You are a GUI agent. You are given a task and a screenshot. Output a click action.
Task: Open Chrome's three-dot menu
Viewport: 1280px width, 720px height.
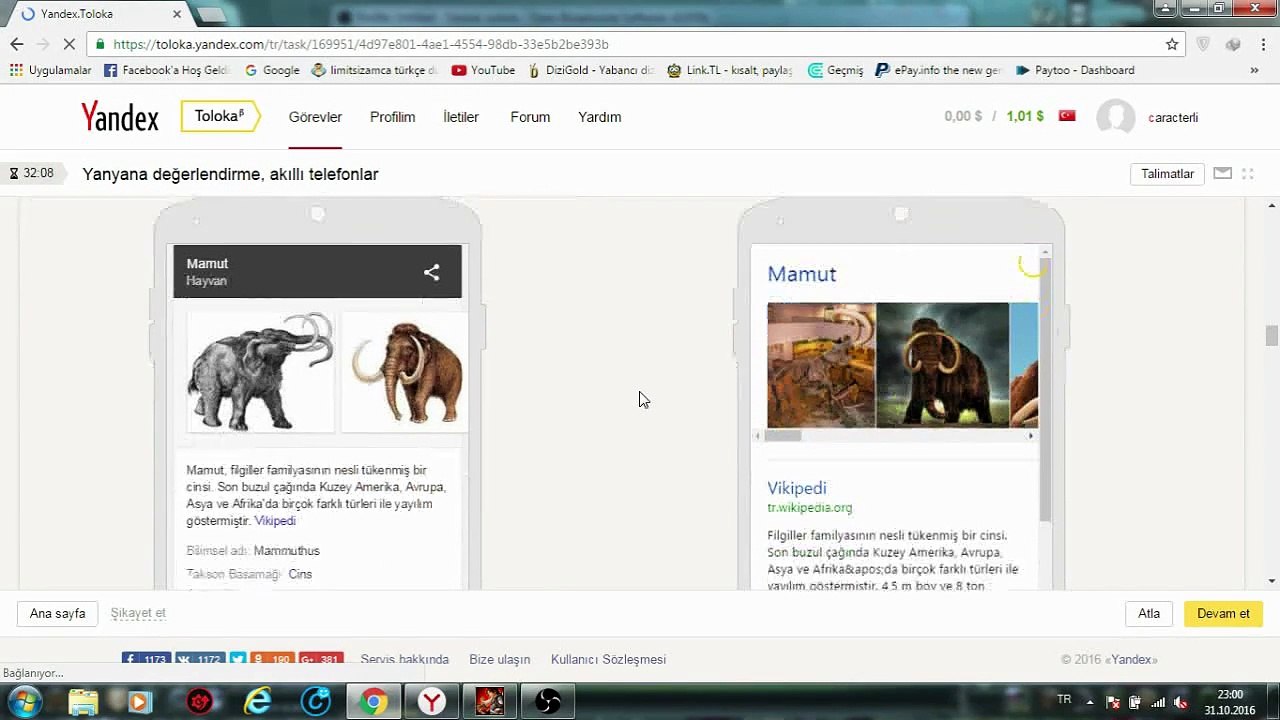tap(1264, 44)
